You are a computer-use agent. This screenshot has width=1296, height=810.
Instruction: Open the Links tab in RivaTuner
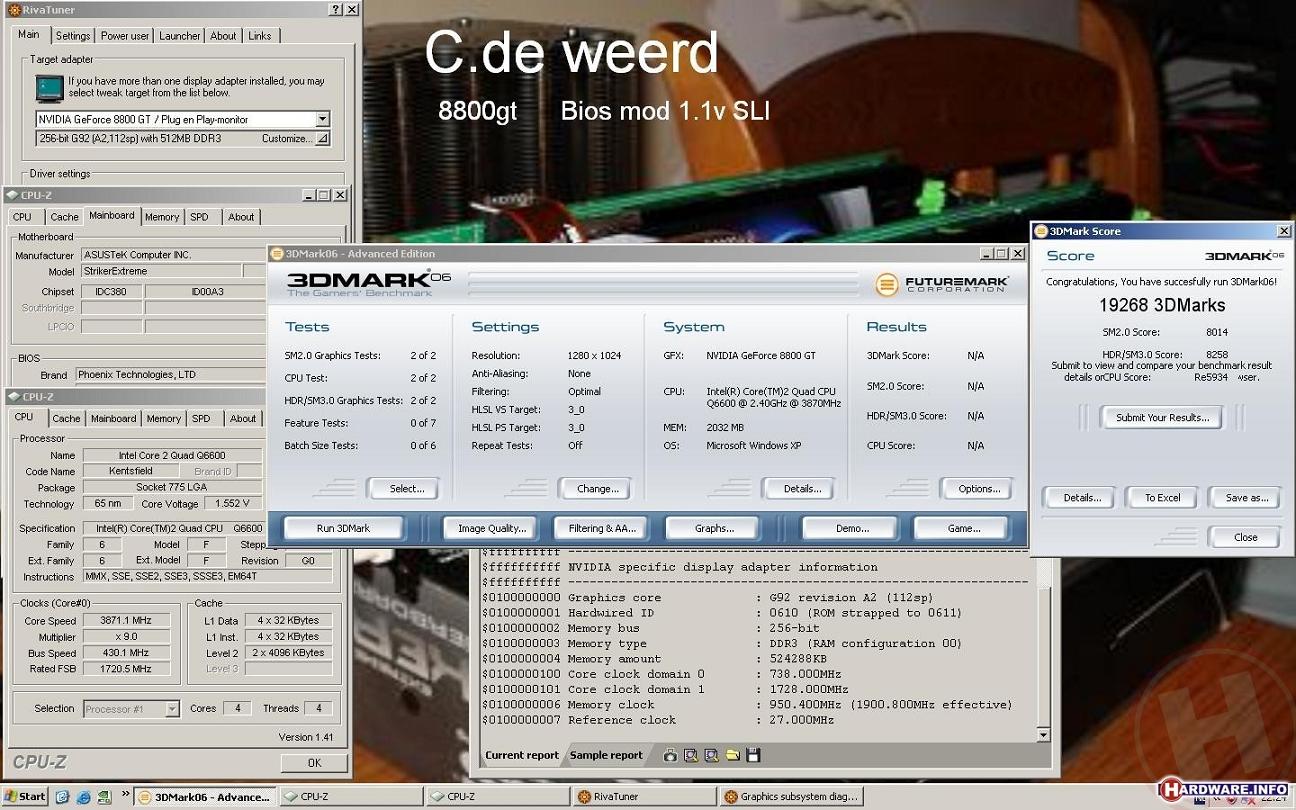pos(260,36)
